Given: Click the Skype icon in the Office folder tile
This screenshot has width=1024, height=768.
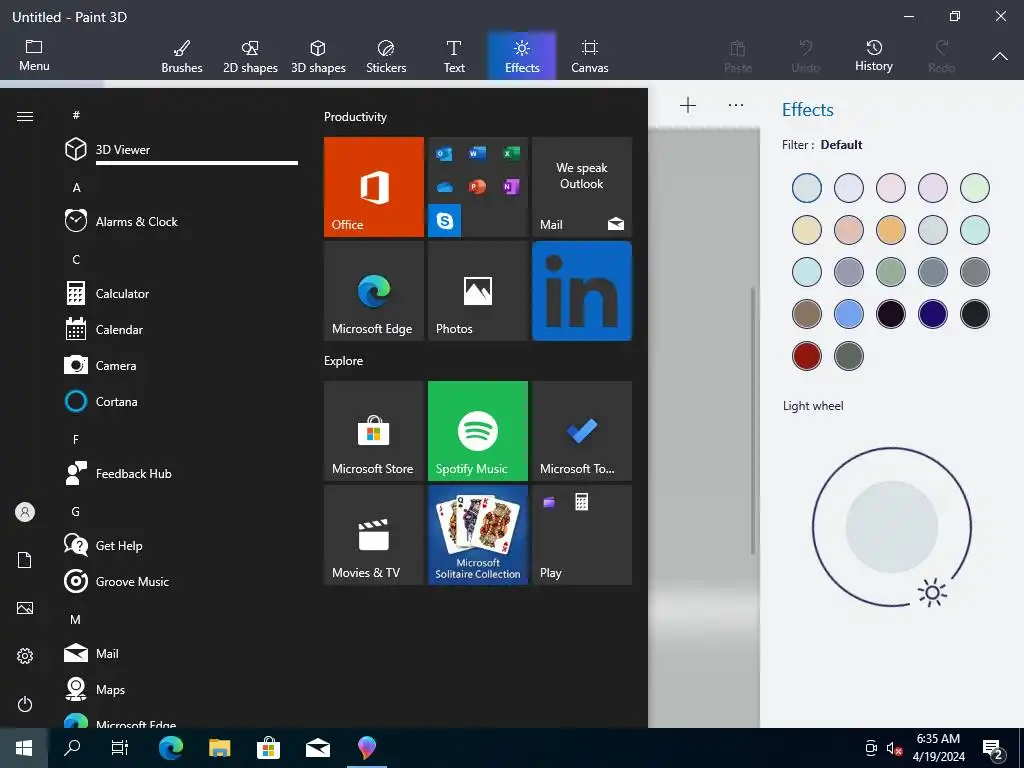Looking at the screenshot, I should [x=445, y=221].
